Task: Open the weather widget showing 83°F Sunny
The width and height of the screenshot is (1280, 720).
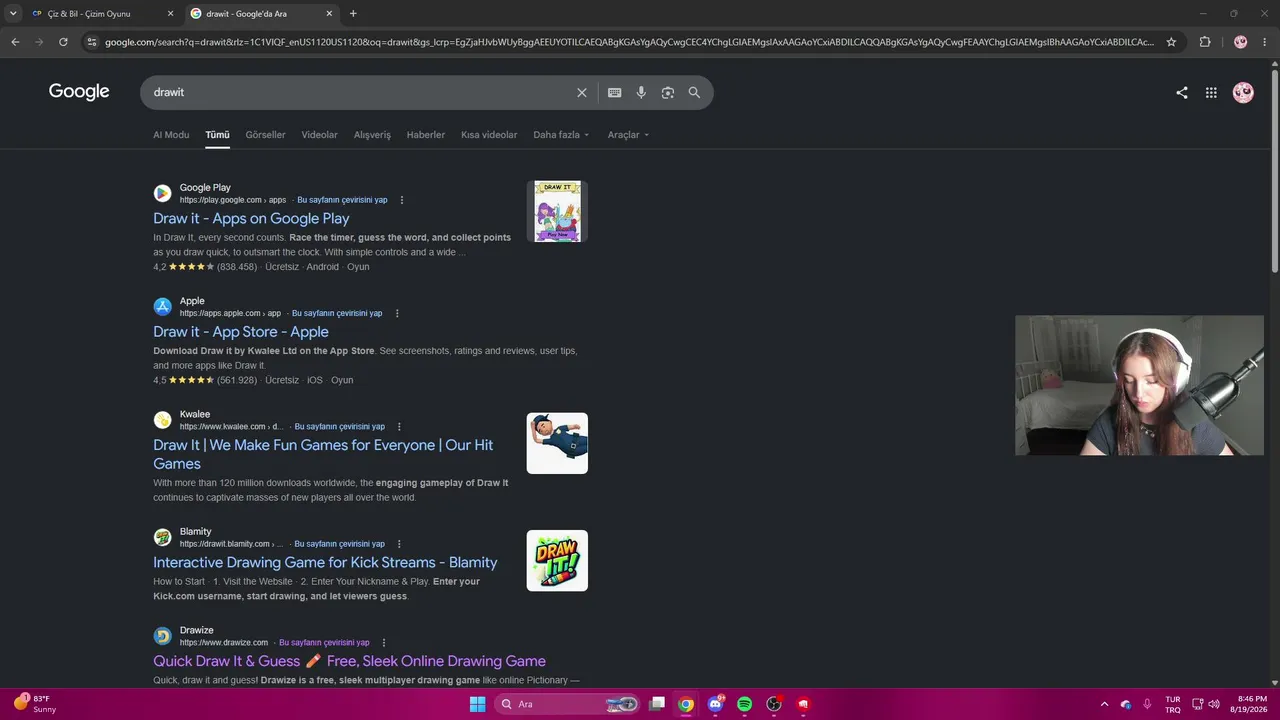Action: (x=35, y=704)
